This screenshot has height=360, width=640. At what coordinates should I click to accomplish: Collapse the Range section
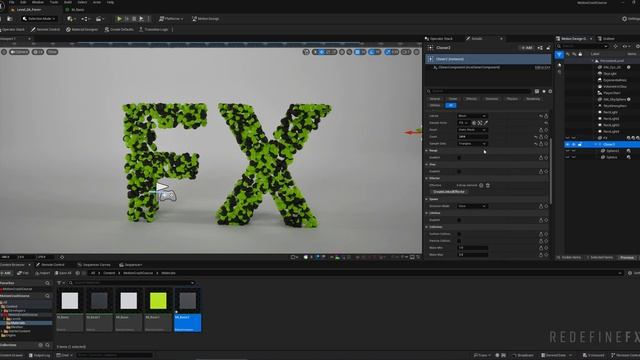427,151
